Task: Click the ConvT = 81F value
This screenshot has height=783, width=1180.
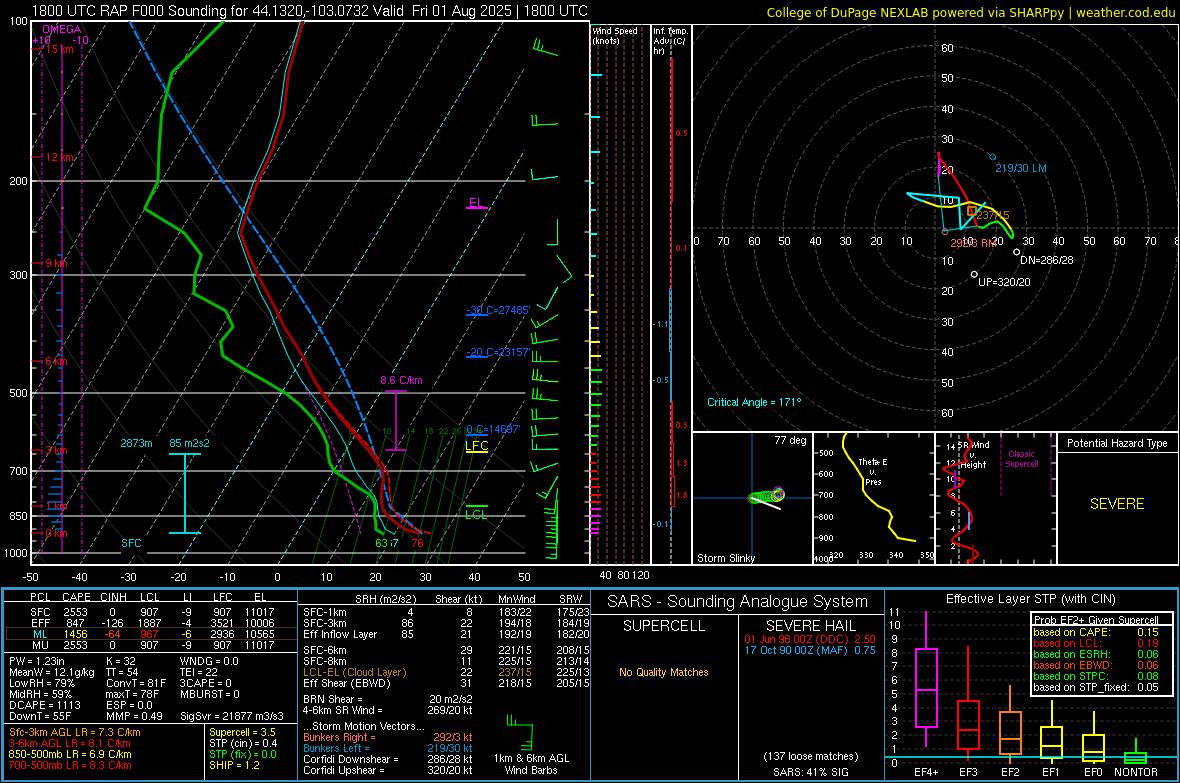Action: pos(136,684)
